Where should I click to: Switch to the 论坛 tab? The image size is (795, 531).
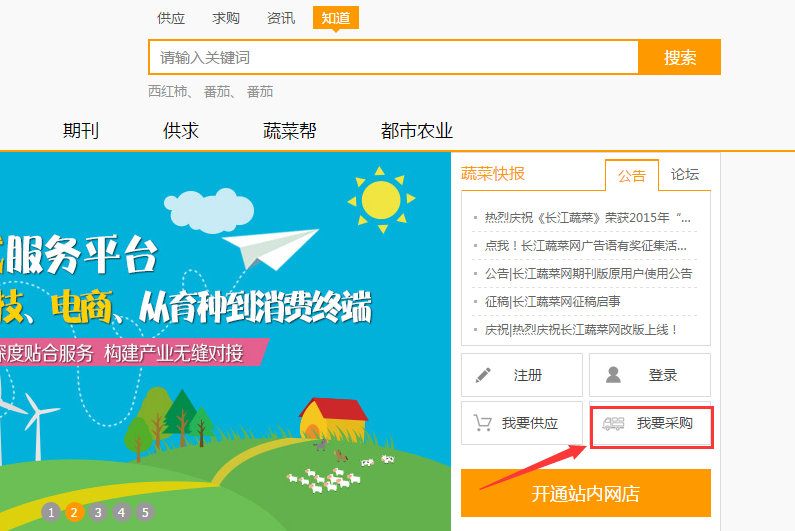(684, 174)
